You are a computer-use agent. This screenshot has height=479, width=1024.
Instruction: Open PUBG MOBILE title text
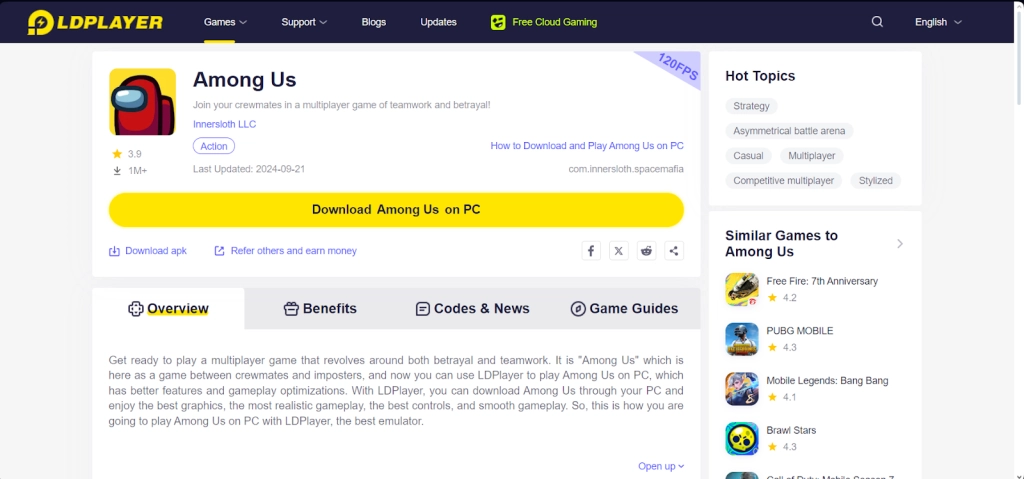click(800, 331)
